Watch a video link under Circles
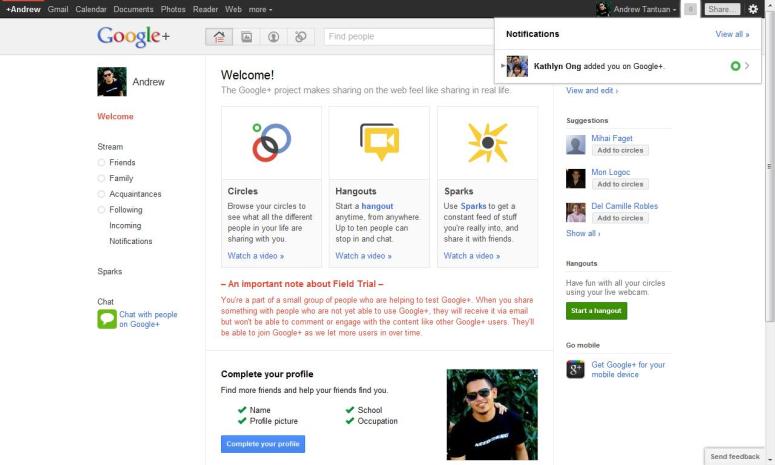The width and height of the screenshot is (775, 465). (256, 256)
